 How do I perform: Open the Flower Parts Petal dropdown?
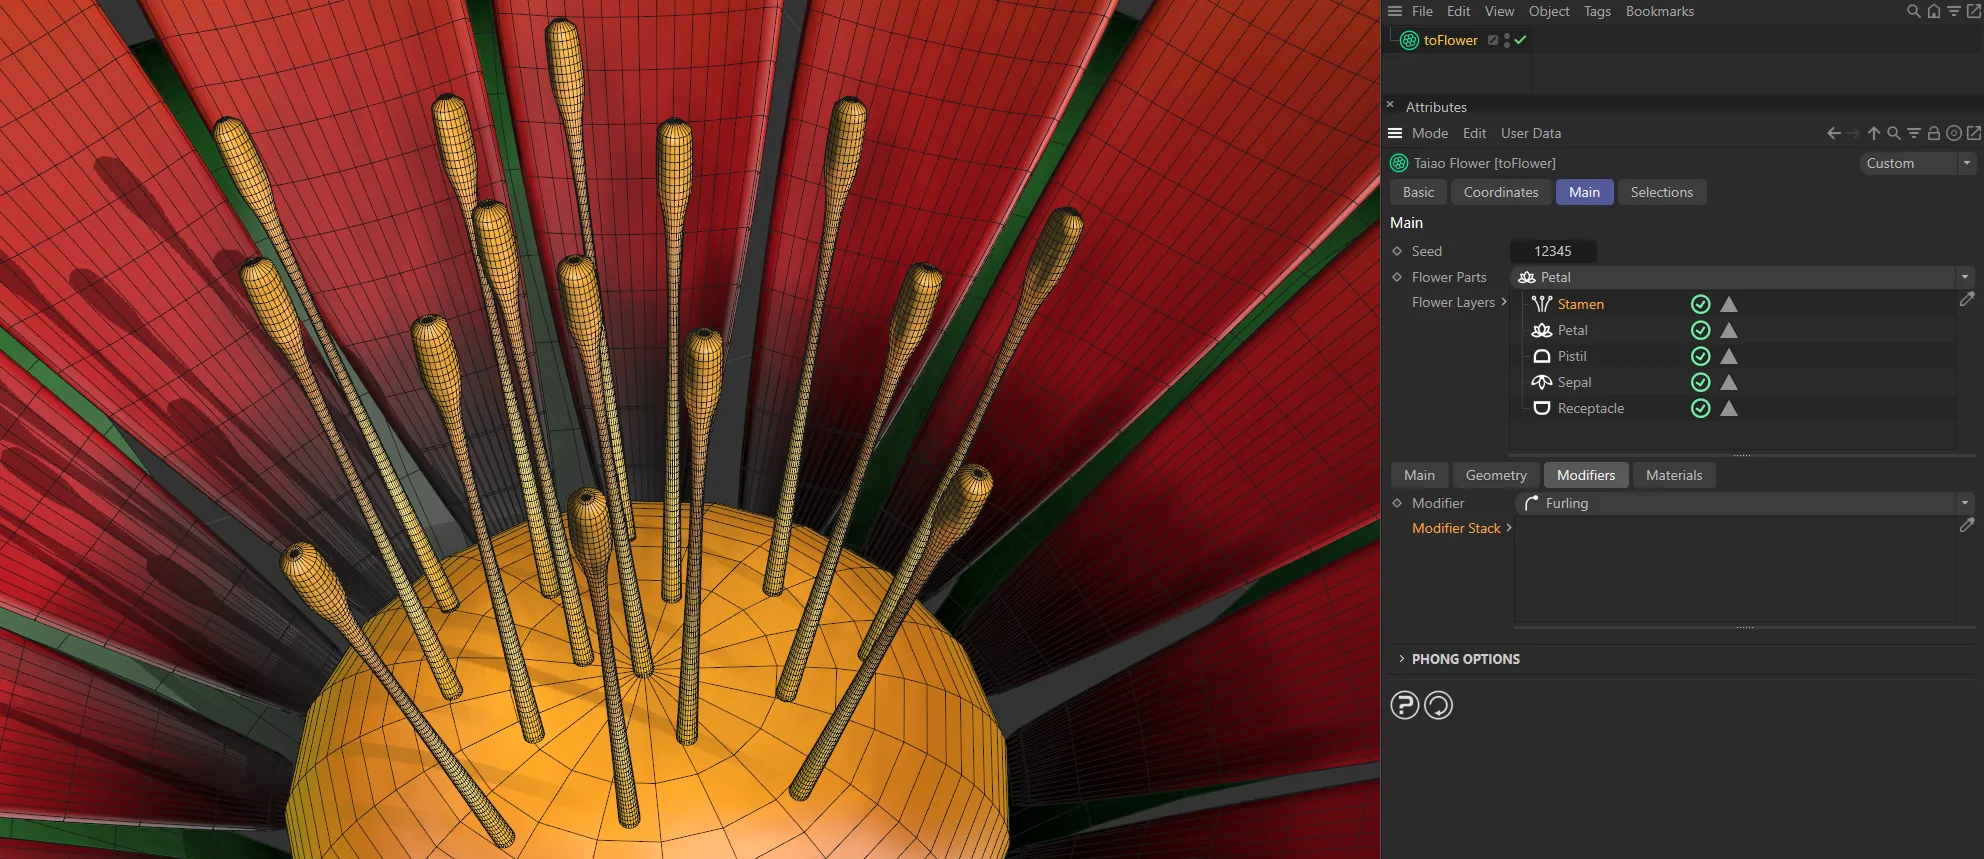1743,277
